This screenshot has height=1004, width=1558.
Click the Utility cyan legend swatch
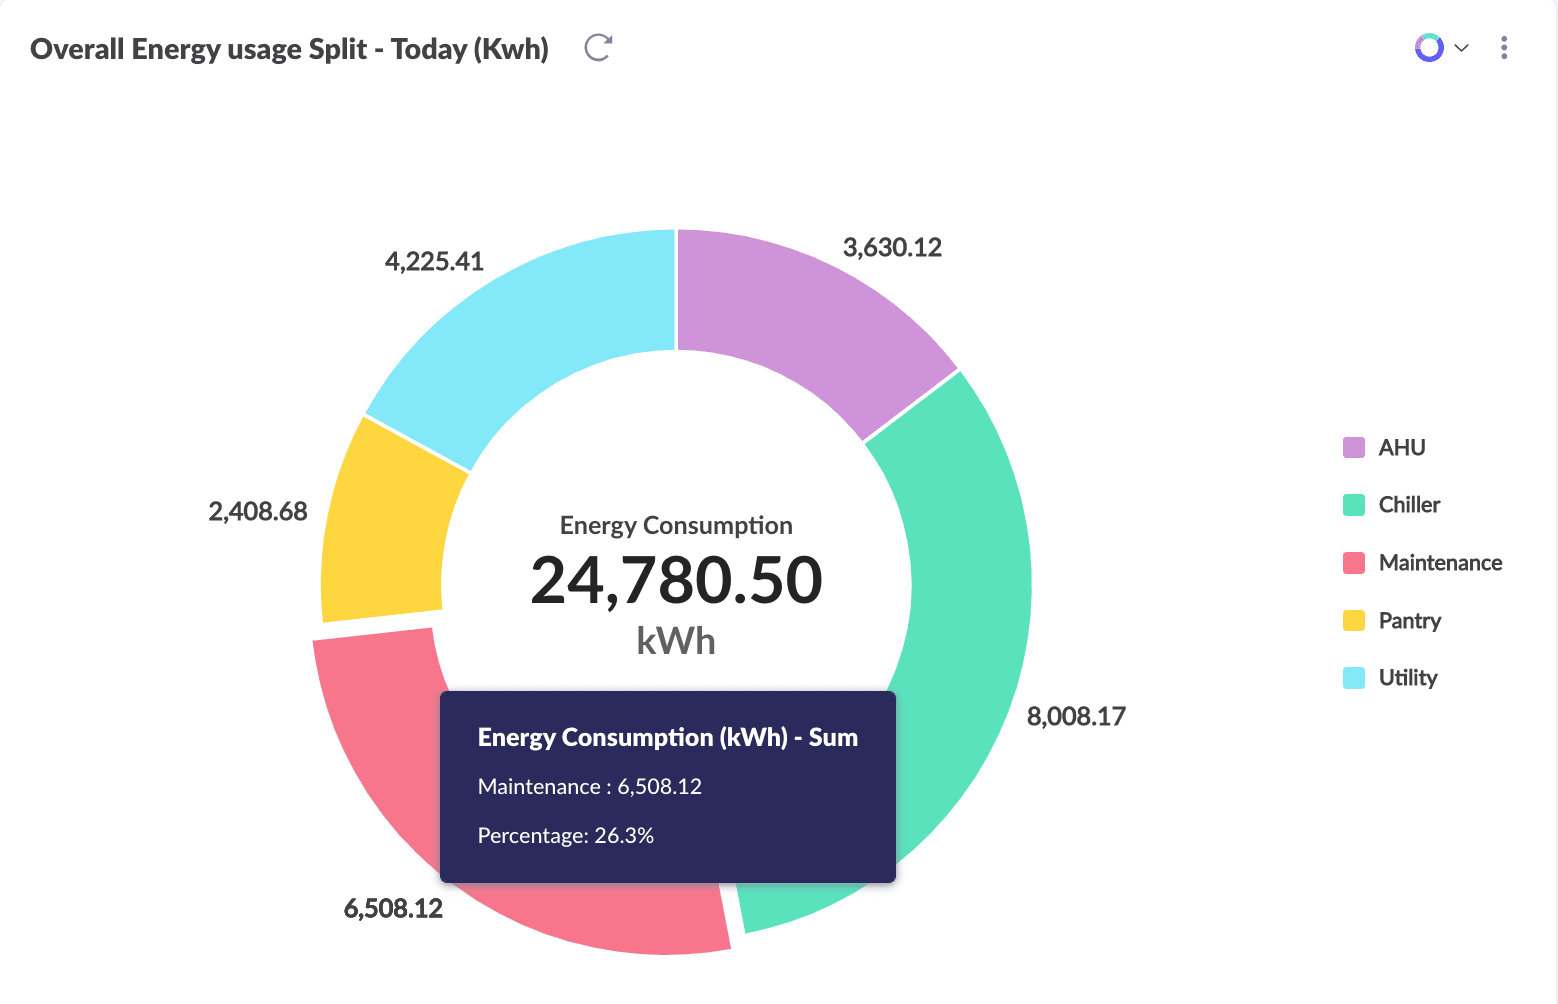(x=1354, y=678)
